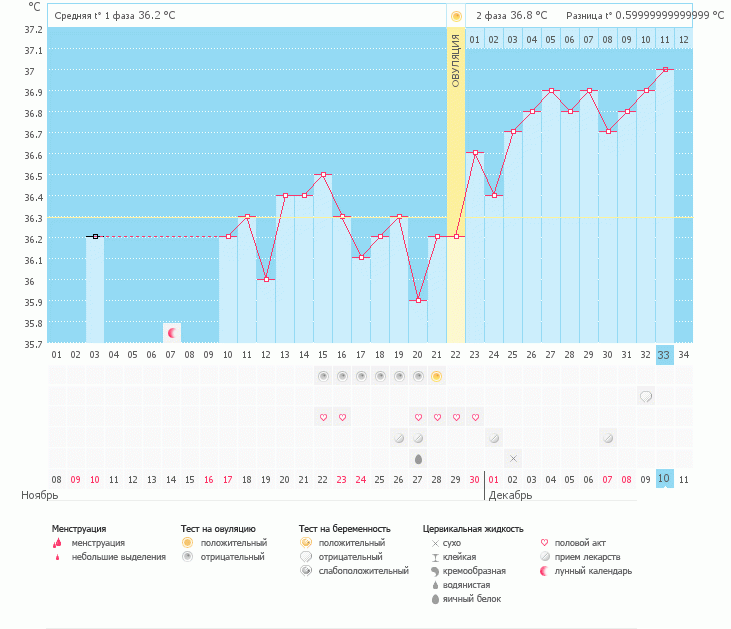The width and height of the screenshot is (731, 629).
Task: Click the first temperature point on cycle day 03
Action: [x=95, y=237]
